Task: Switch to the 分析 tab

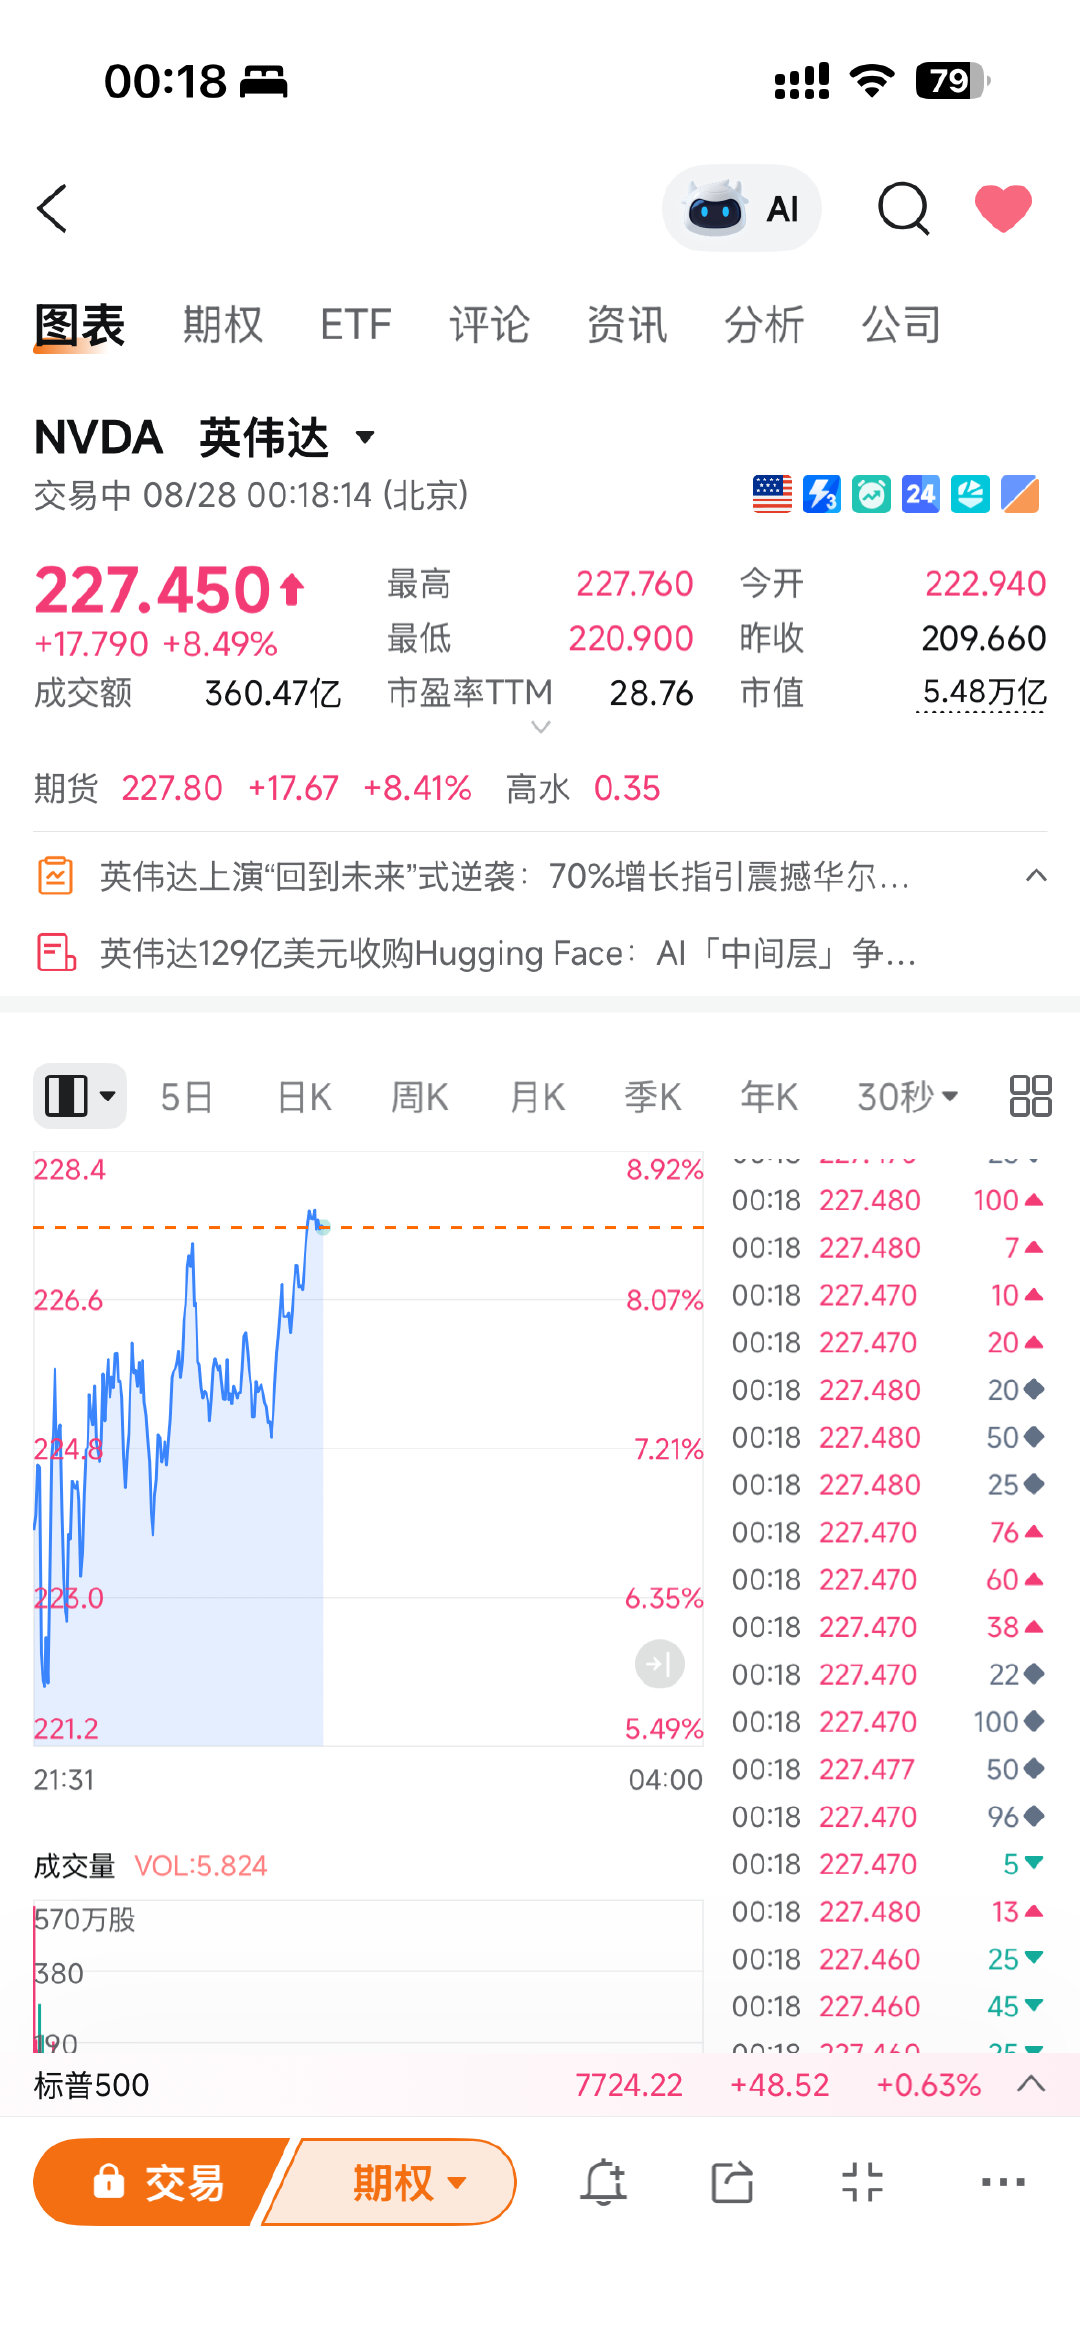Action: (765, 325)
